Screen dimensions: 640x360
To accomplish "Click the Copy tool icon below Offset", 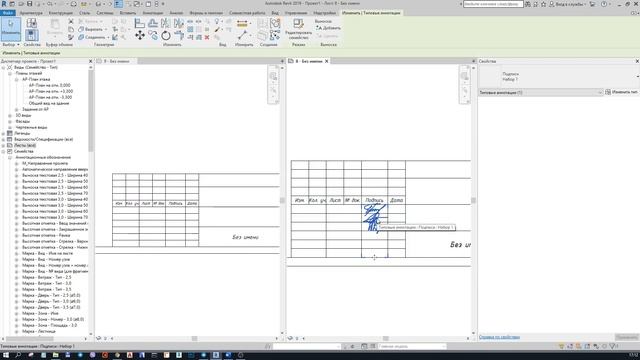I will 153,36.
